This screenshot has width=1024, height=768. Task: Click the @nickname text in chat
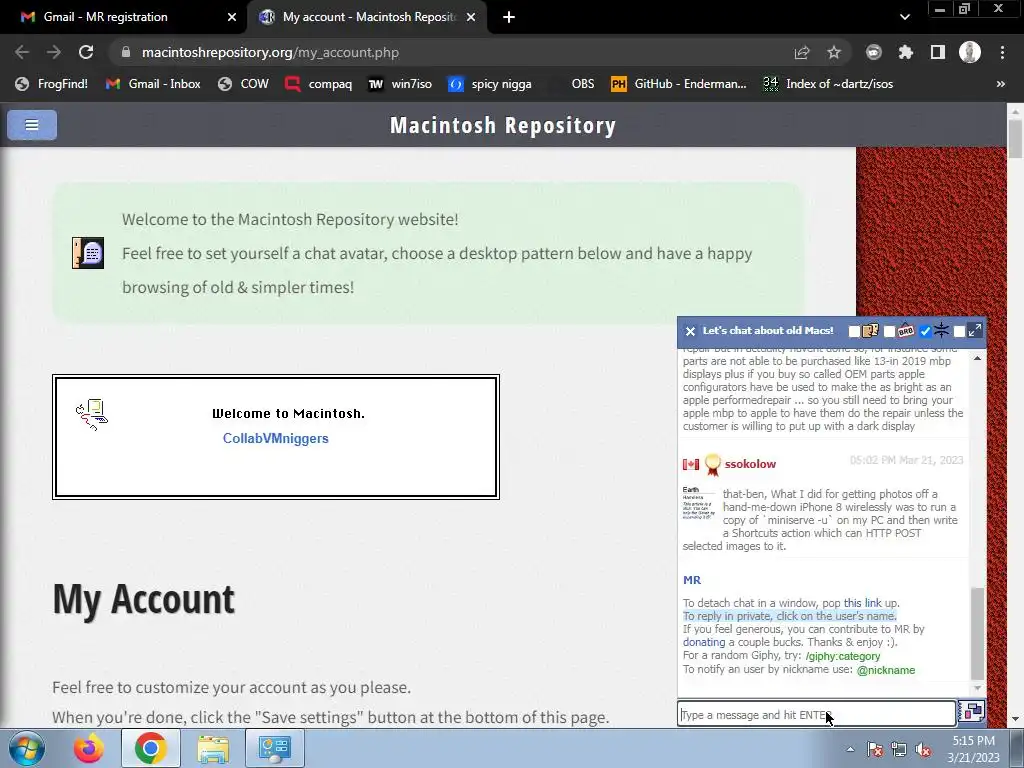pos(886,670)
